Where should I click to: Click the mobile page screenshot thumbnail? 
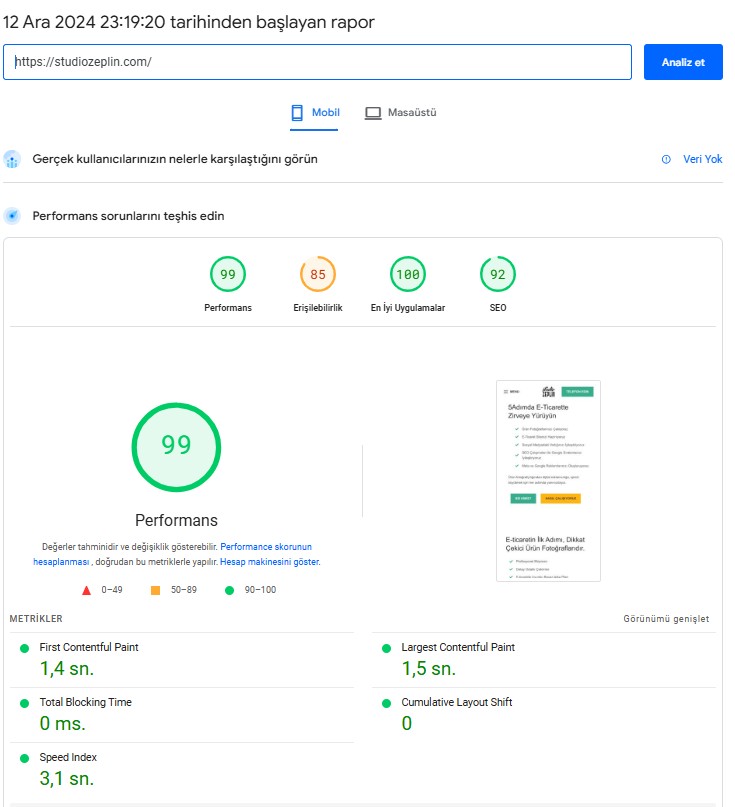548,481
